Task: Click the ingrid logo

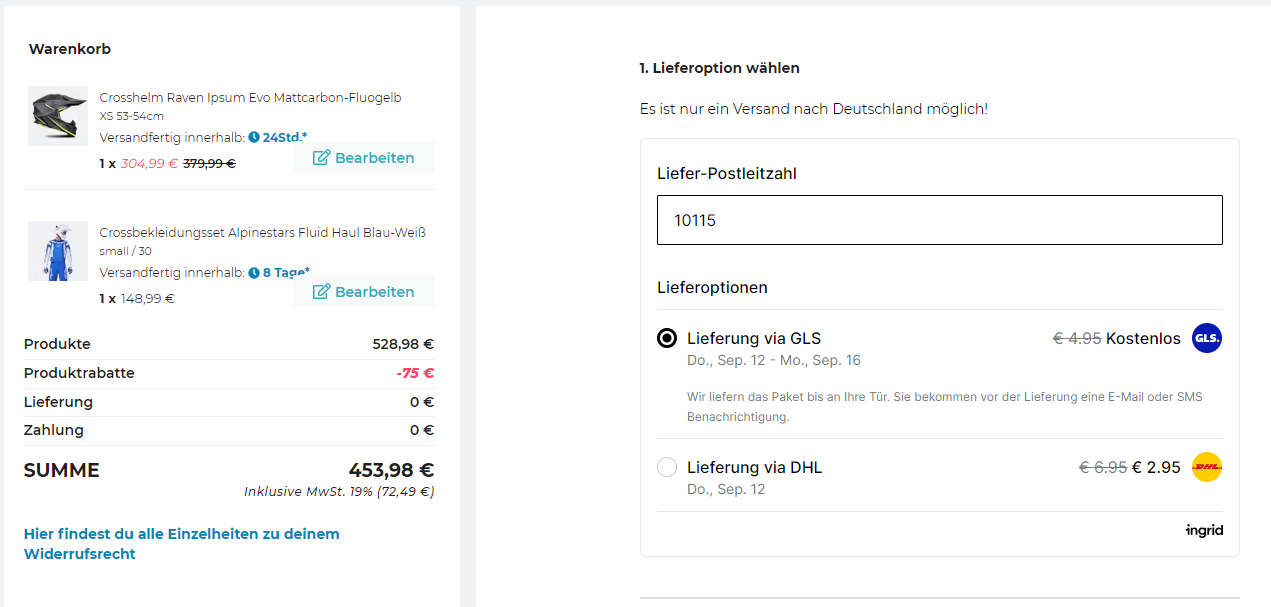Action: tap(1204, 531)
